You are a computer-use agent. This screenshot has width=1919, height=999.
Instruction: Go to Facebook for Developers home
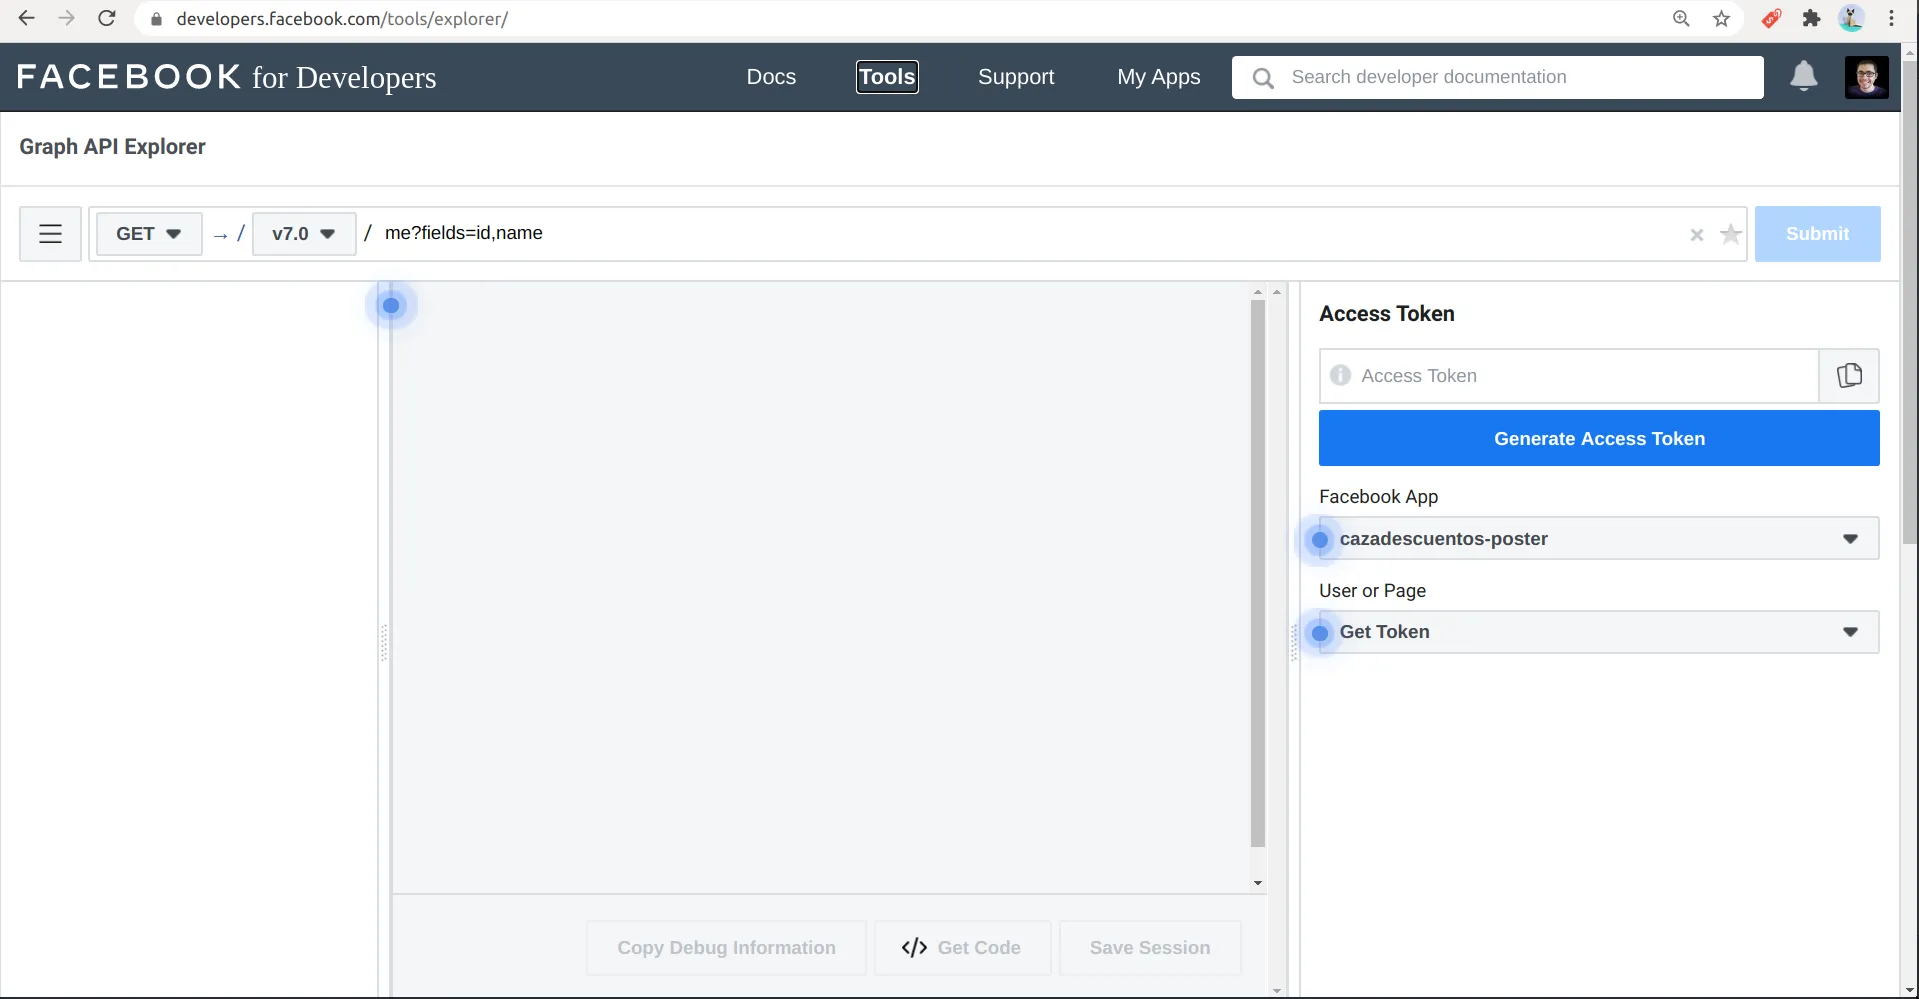coord(226,77)
